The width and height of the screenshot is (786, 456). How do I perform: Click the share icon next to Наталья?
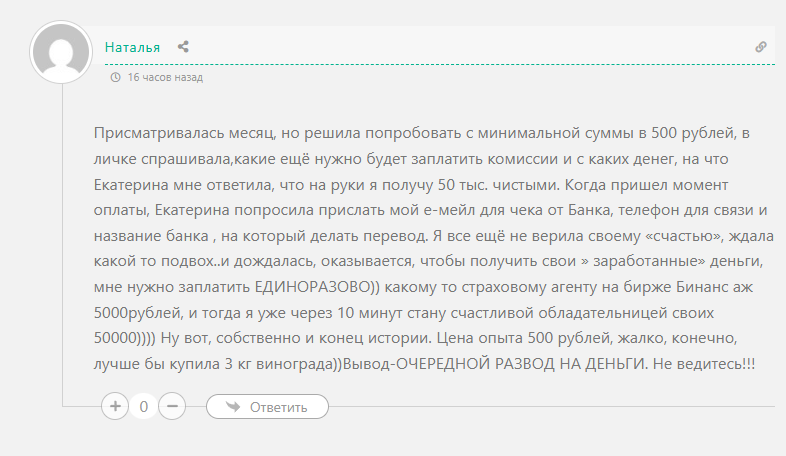click(183, 47)
